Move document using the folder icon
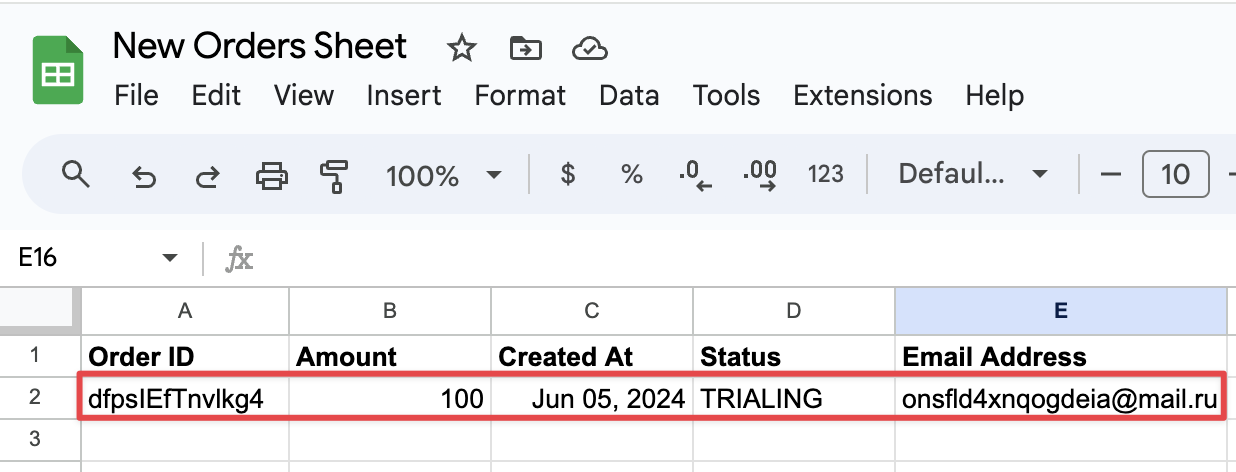1236x472 pixels. 525,48
